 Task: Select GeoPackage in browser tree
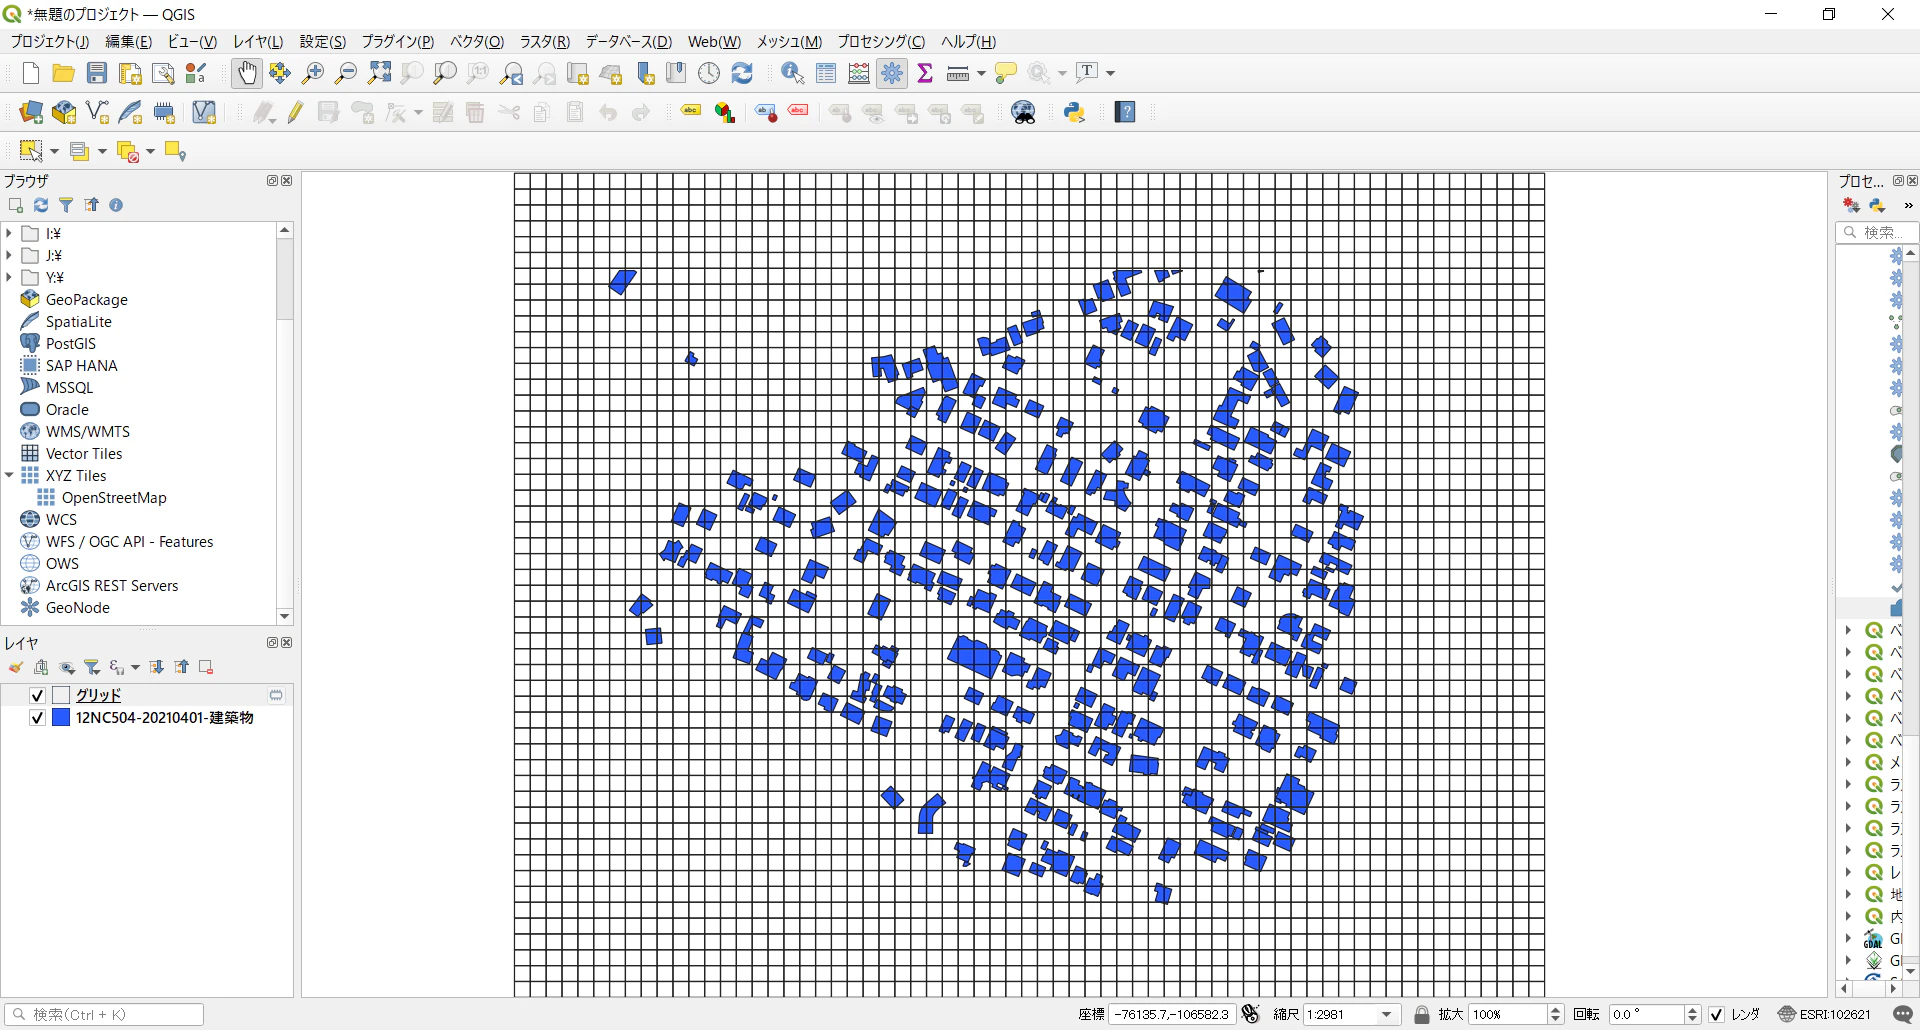pyautogui.click(x=86, y=299)
